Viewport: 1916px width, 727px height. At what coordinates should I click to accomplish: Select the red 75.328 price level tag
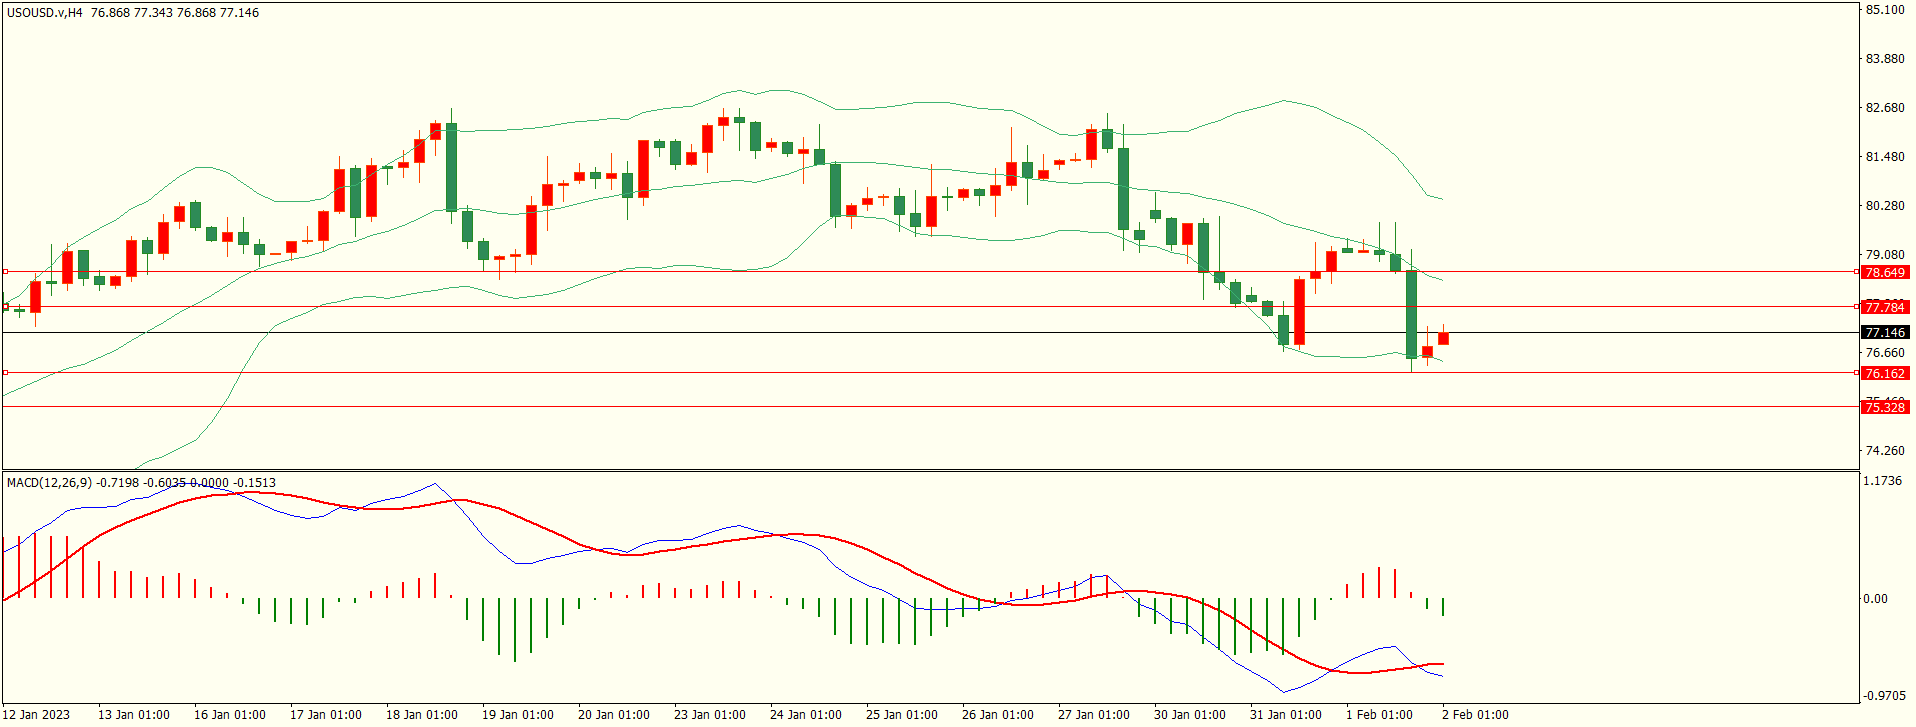(1884, 407)
